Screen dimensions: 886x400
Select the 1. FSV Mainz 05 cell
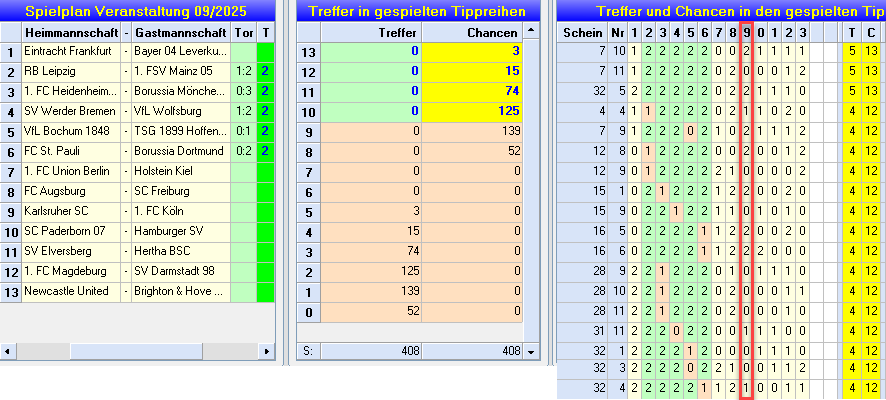tap(181, 72)
